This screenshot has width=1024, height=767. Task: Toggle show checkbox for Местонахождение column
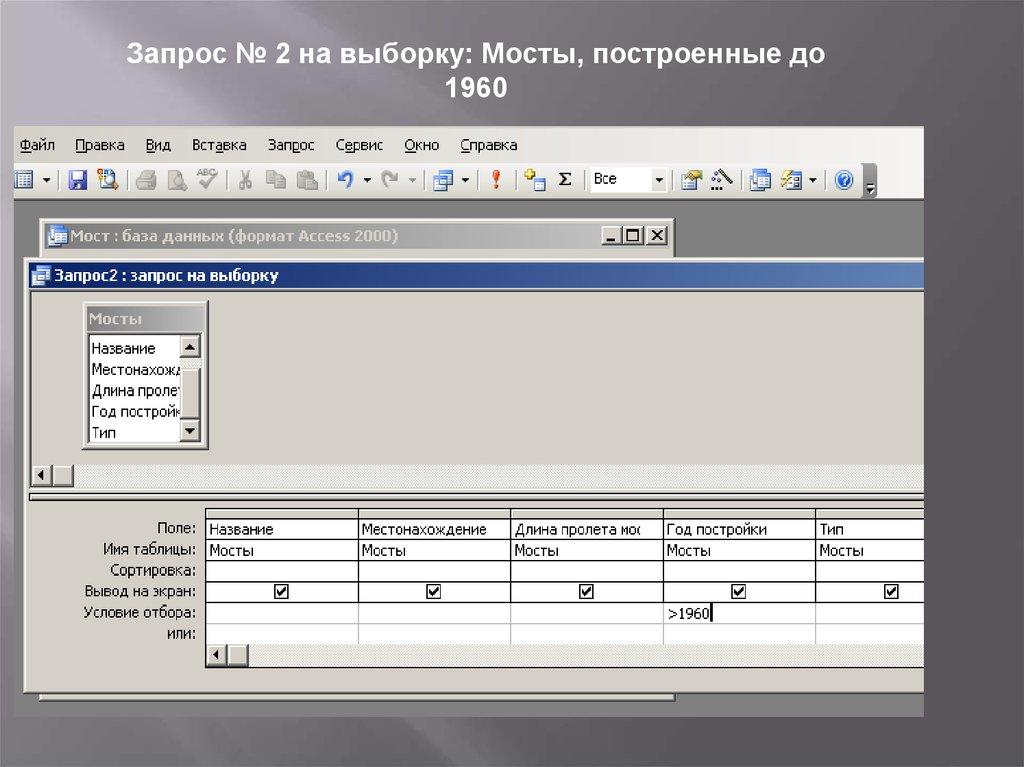pos(434,592)
